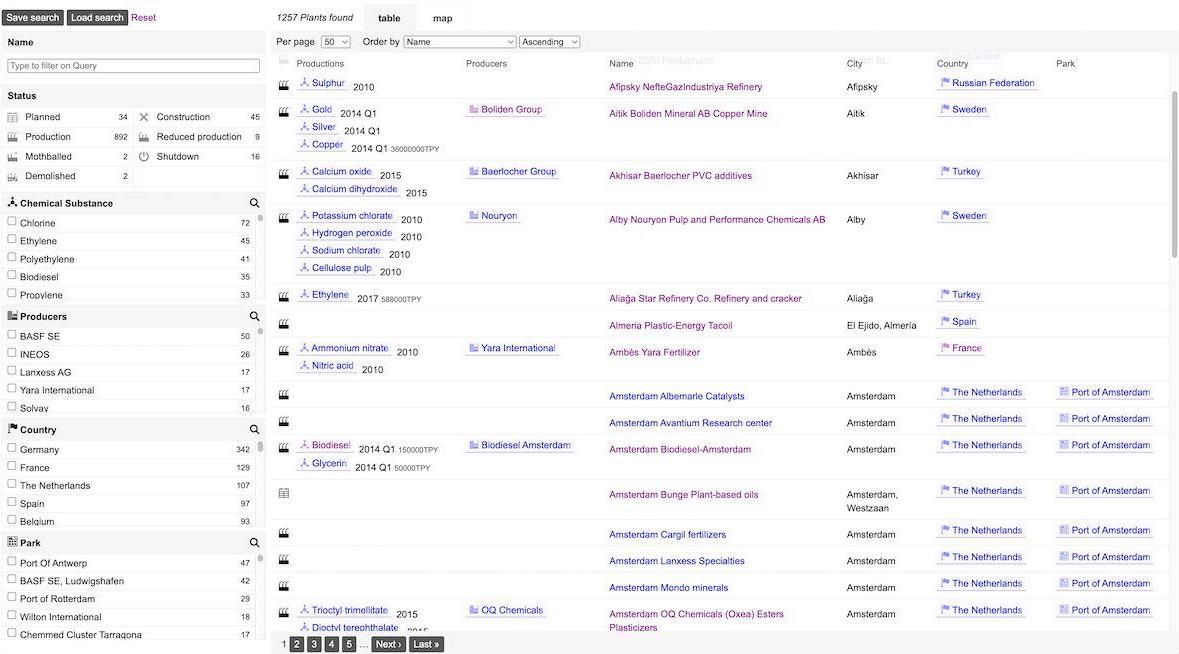This screenshot has height=654, width=1179.
Task: Enable the BASF SE producer filter checkbox
Action: (x=10, y=334)
